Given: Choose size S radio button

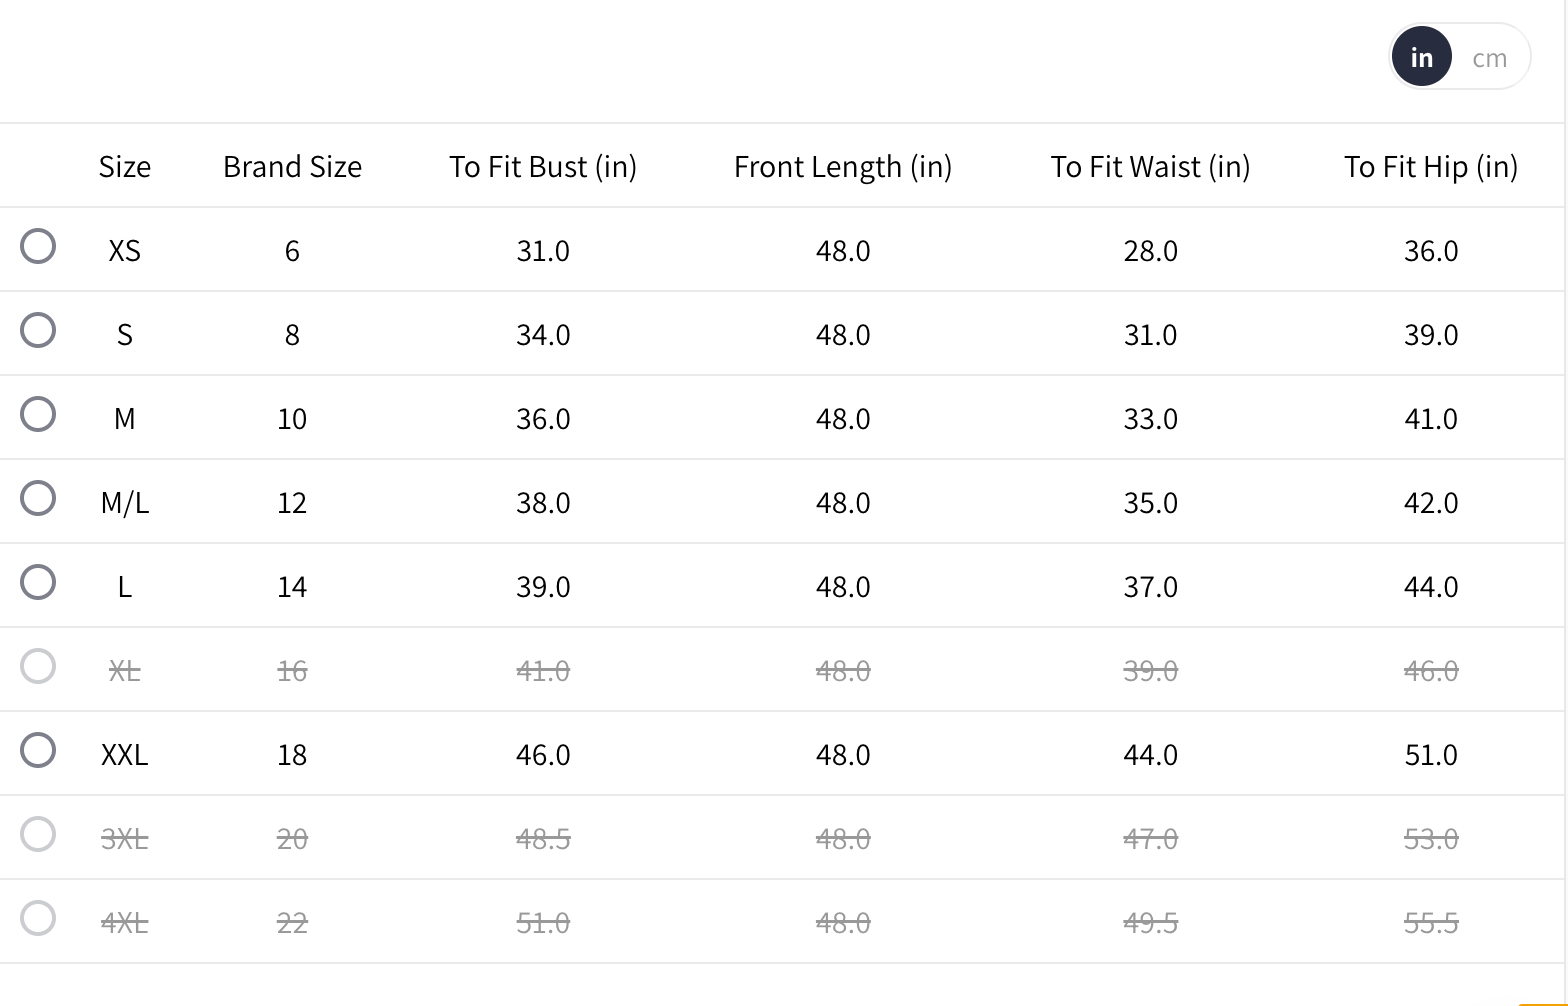Looking at the screenshot, I should click(38, 330).
